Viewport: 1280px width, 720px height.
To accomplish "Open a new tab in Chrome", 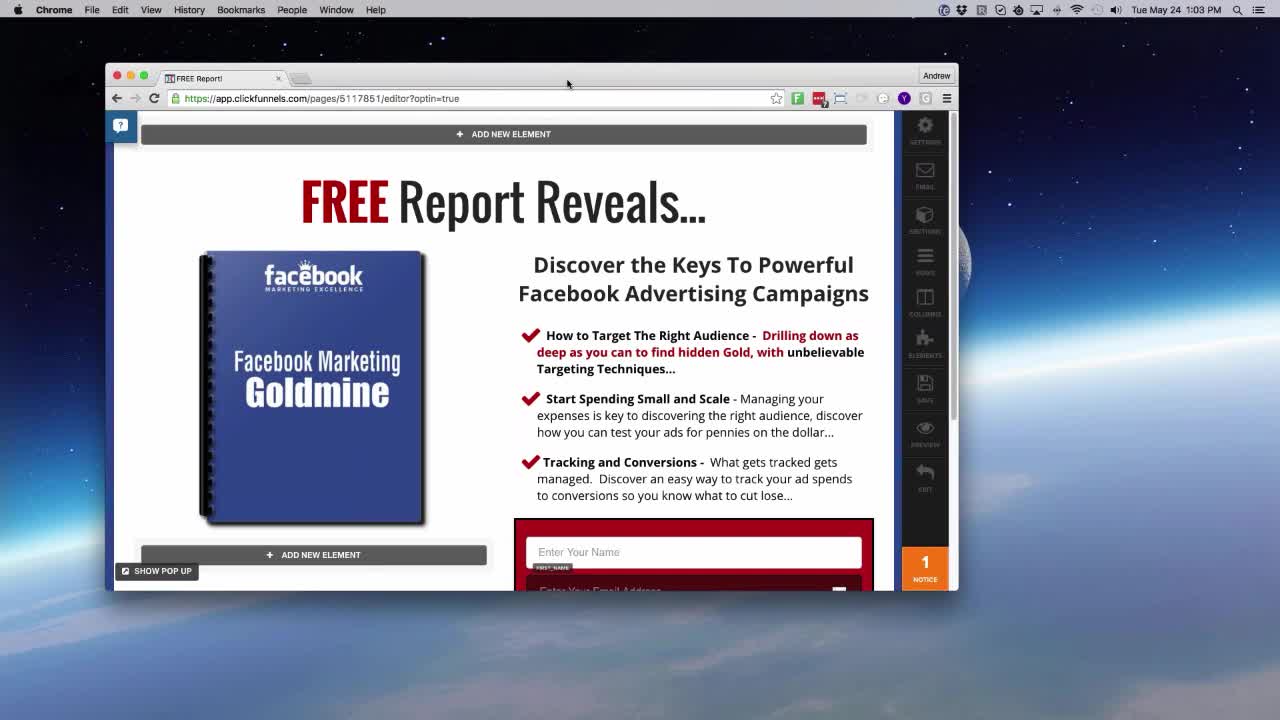I will [301, 78].
